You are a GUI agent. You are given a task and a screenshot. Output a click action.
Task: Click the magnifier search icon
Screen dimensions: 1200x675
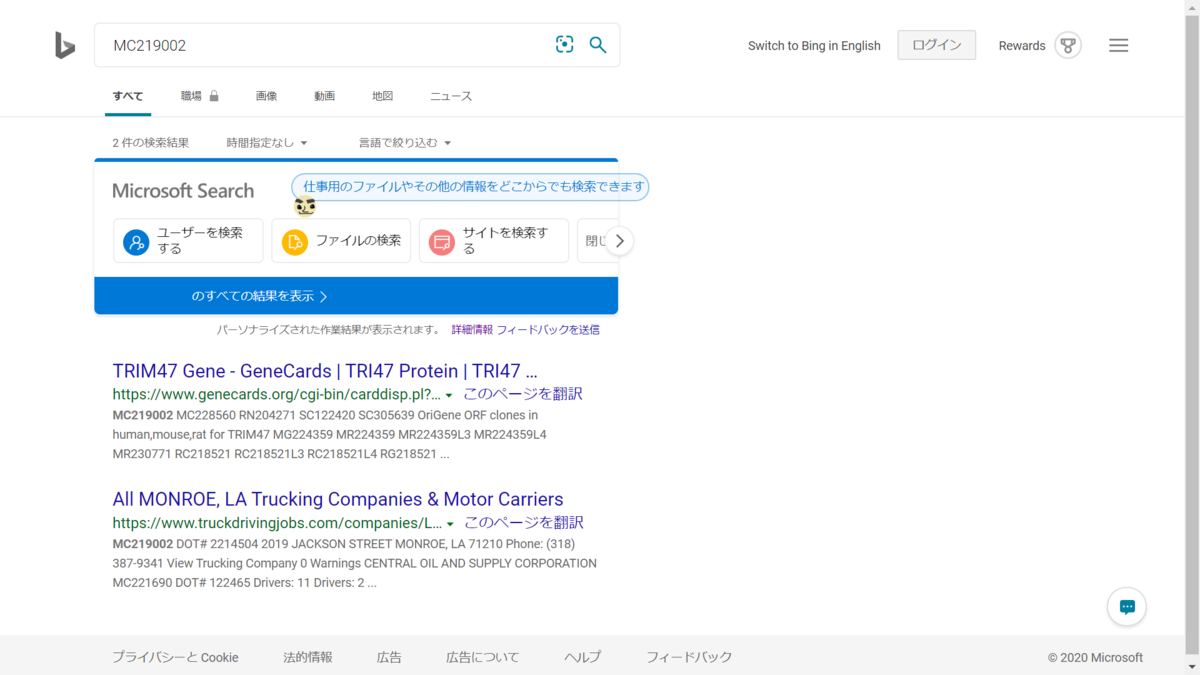coord(598,45)
